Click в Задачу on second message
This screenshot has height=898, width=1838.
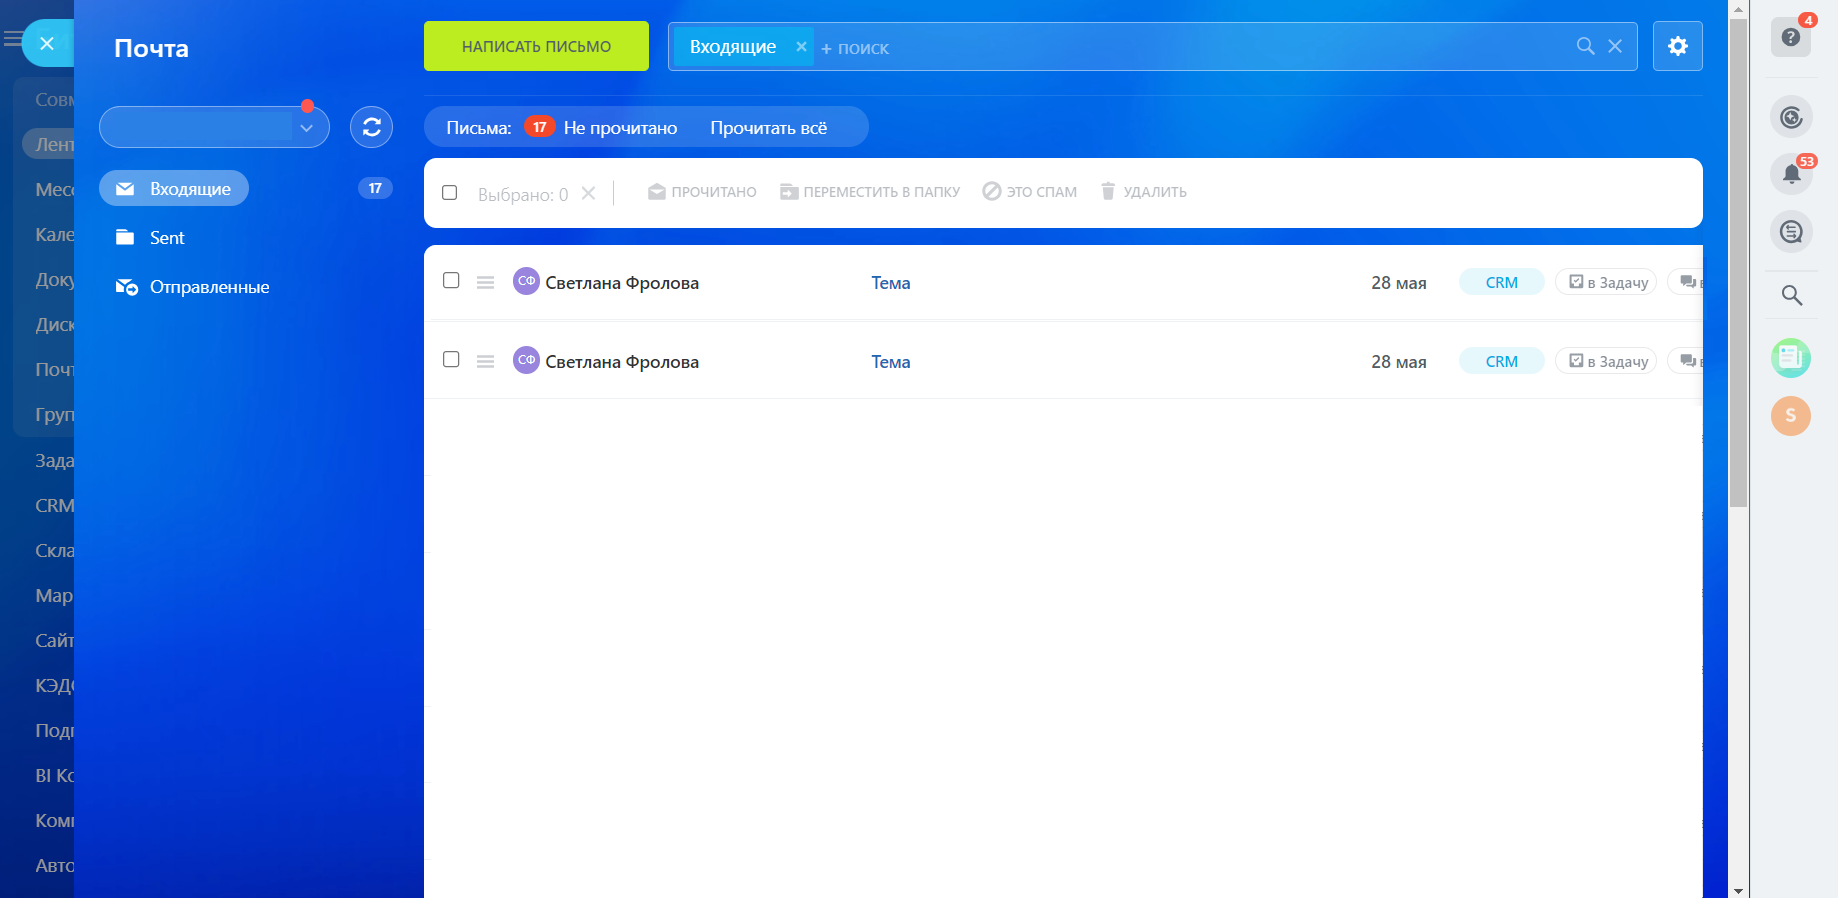pos(1606,361)
